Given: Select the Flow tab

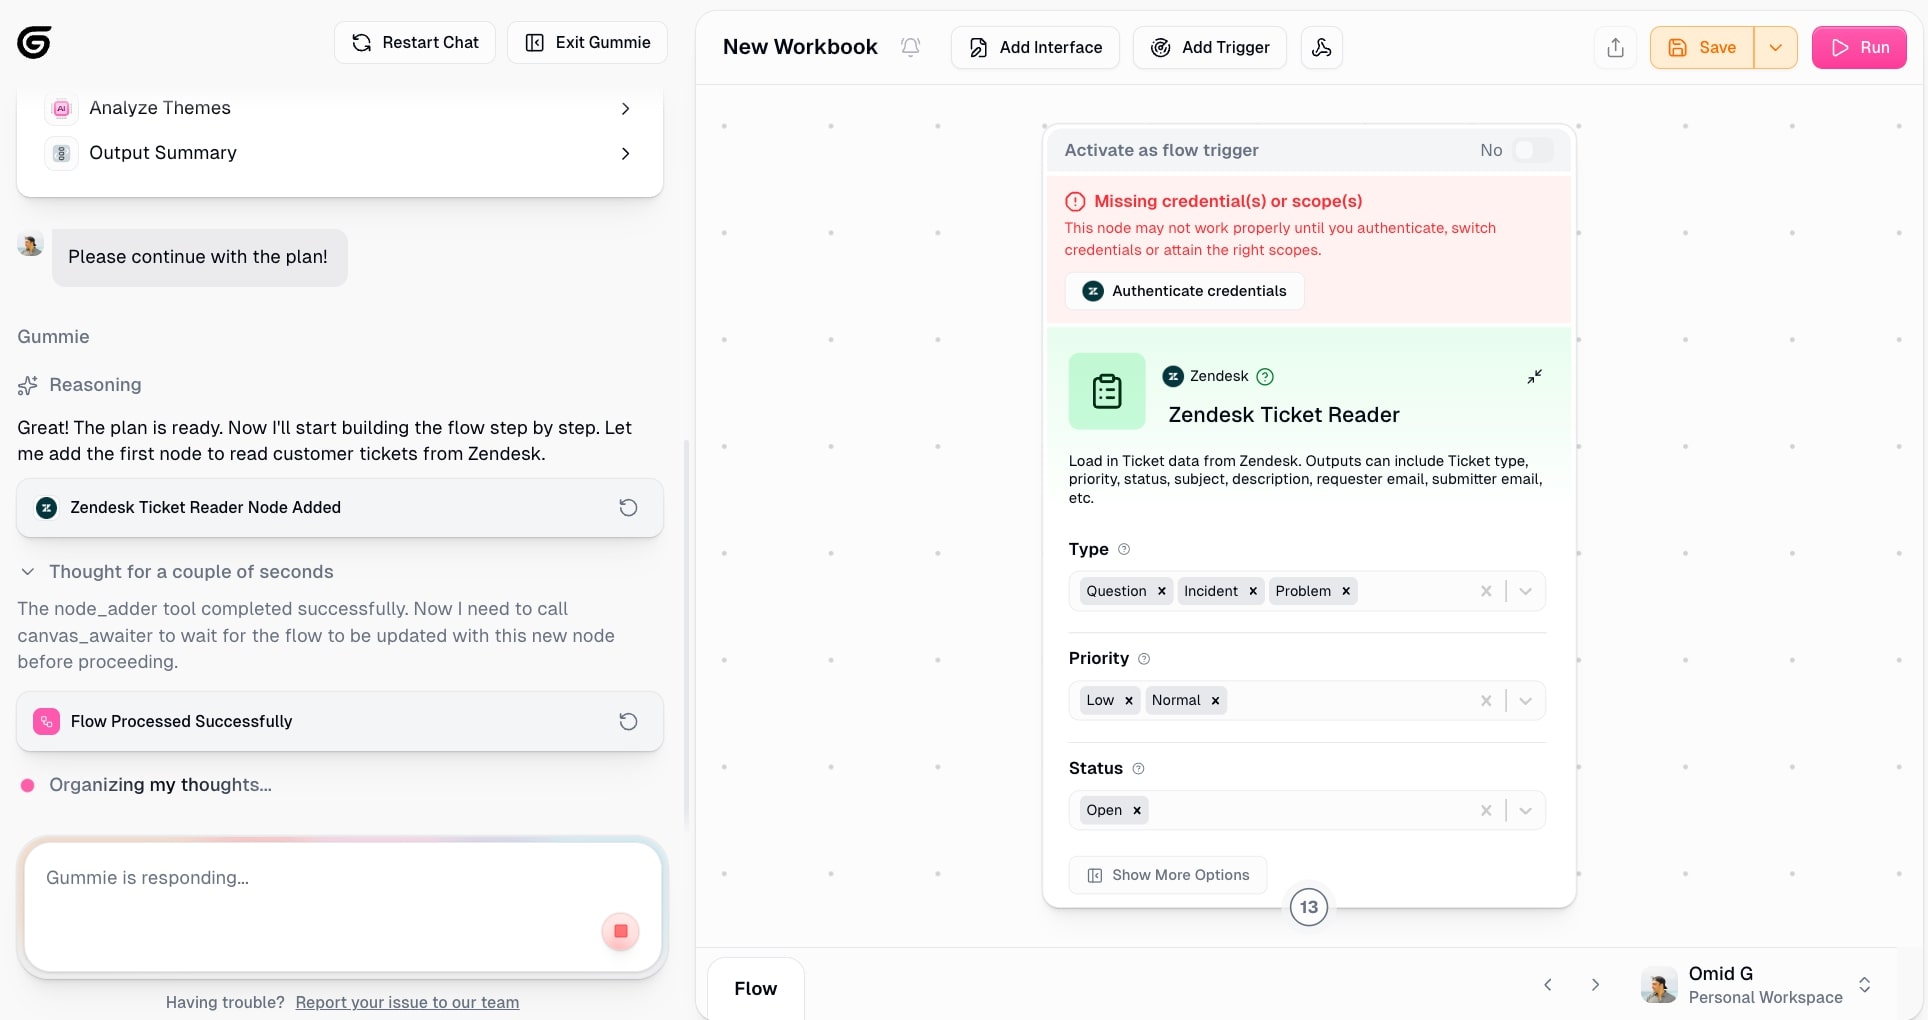Looking at the screenshot, I should (756, 988).
